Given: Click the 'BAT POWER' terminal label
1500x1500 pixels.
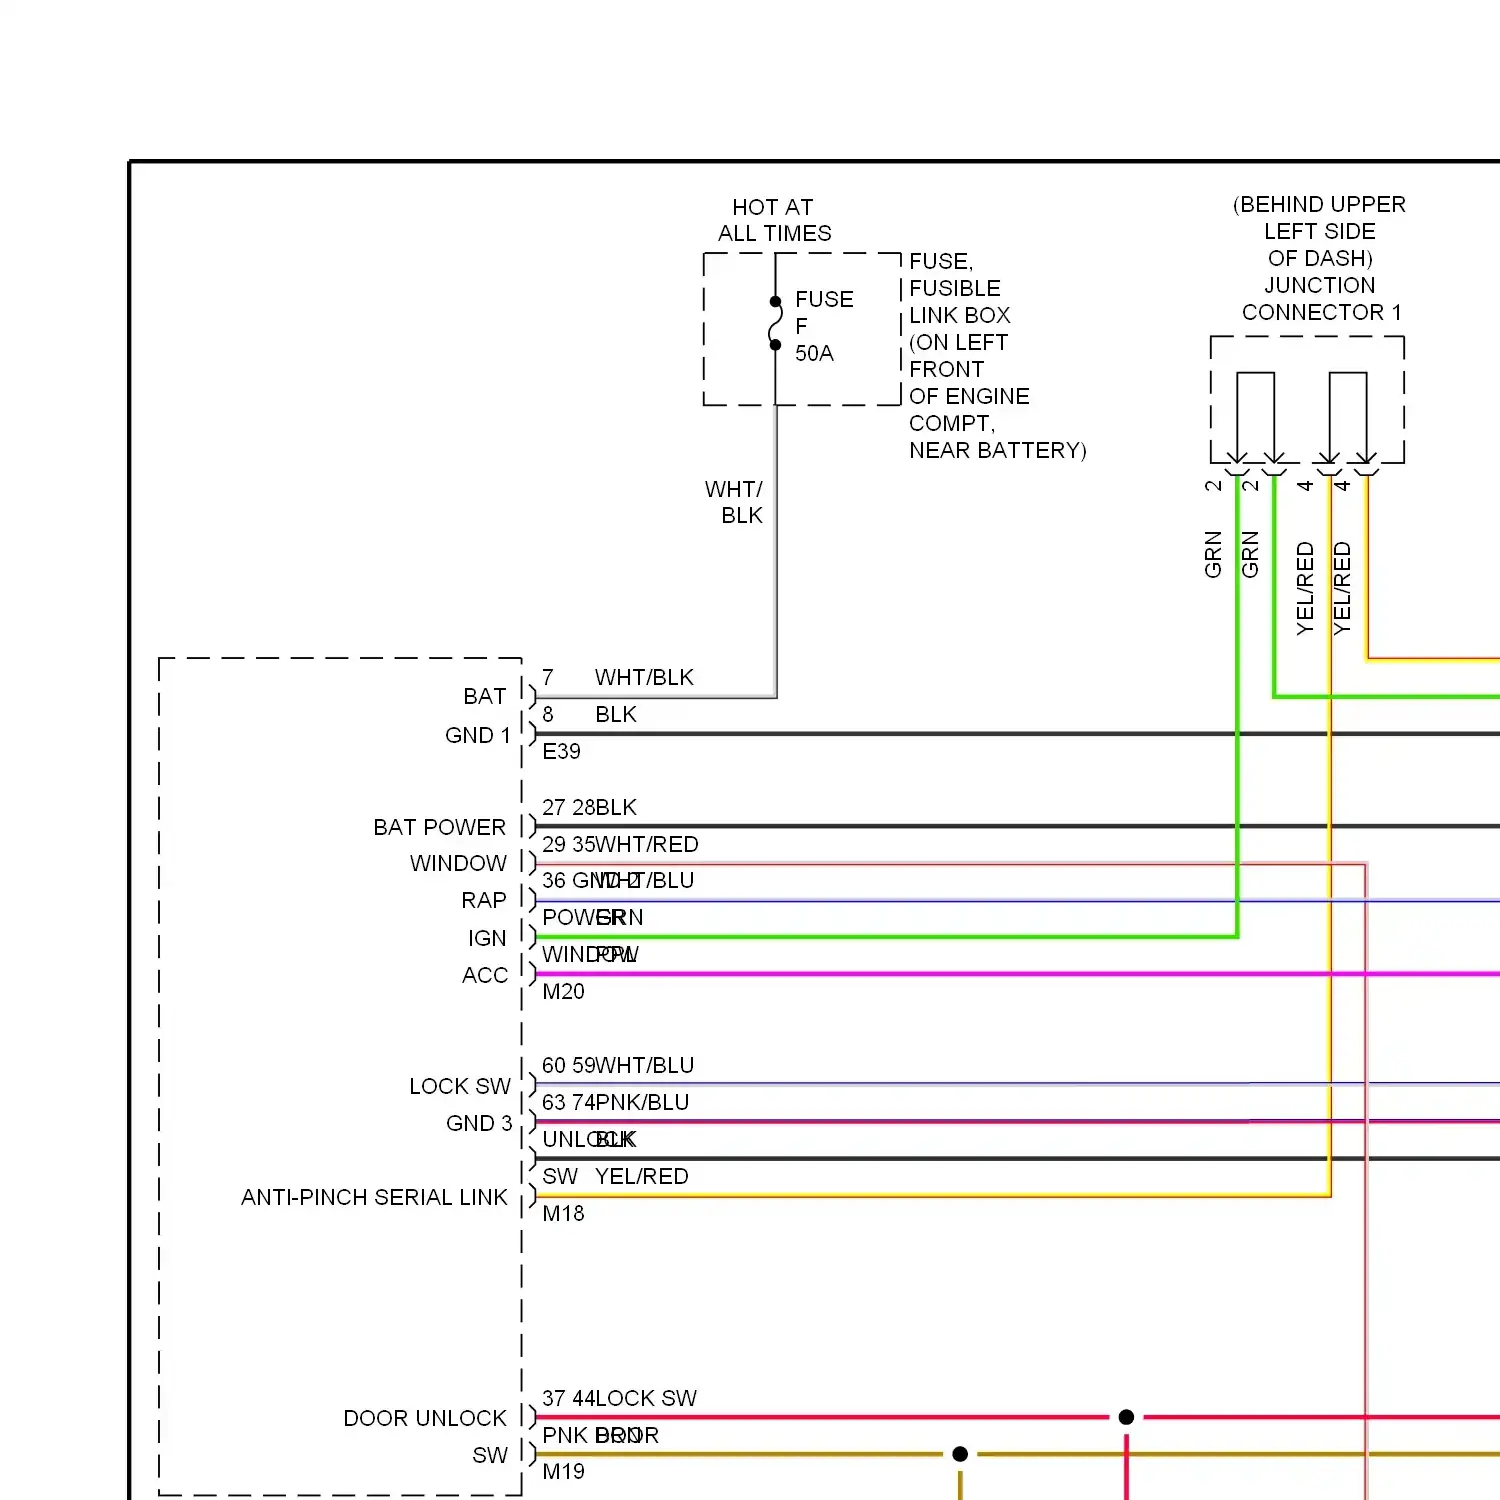Looking at the screenshot, I should [x=440, y=827].
